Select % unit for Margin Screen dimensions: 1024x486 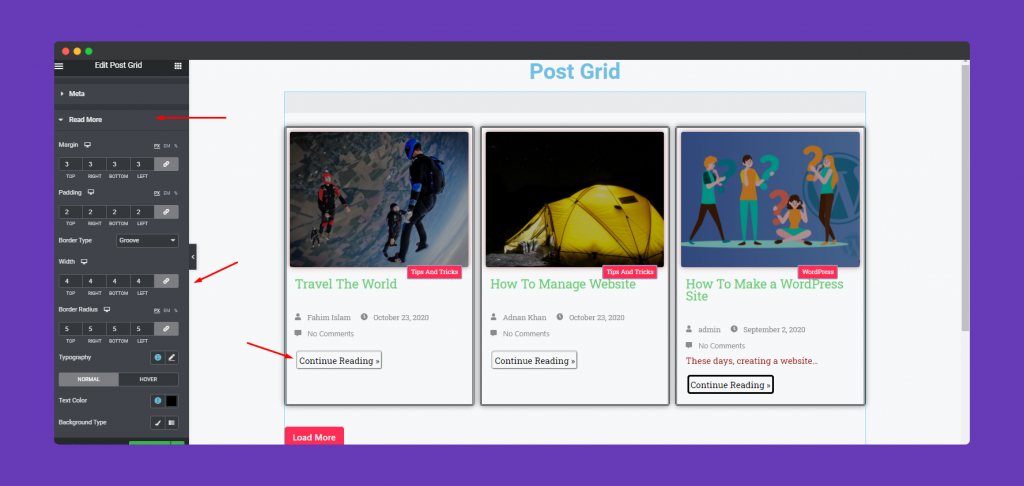tap(175, 146)
